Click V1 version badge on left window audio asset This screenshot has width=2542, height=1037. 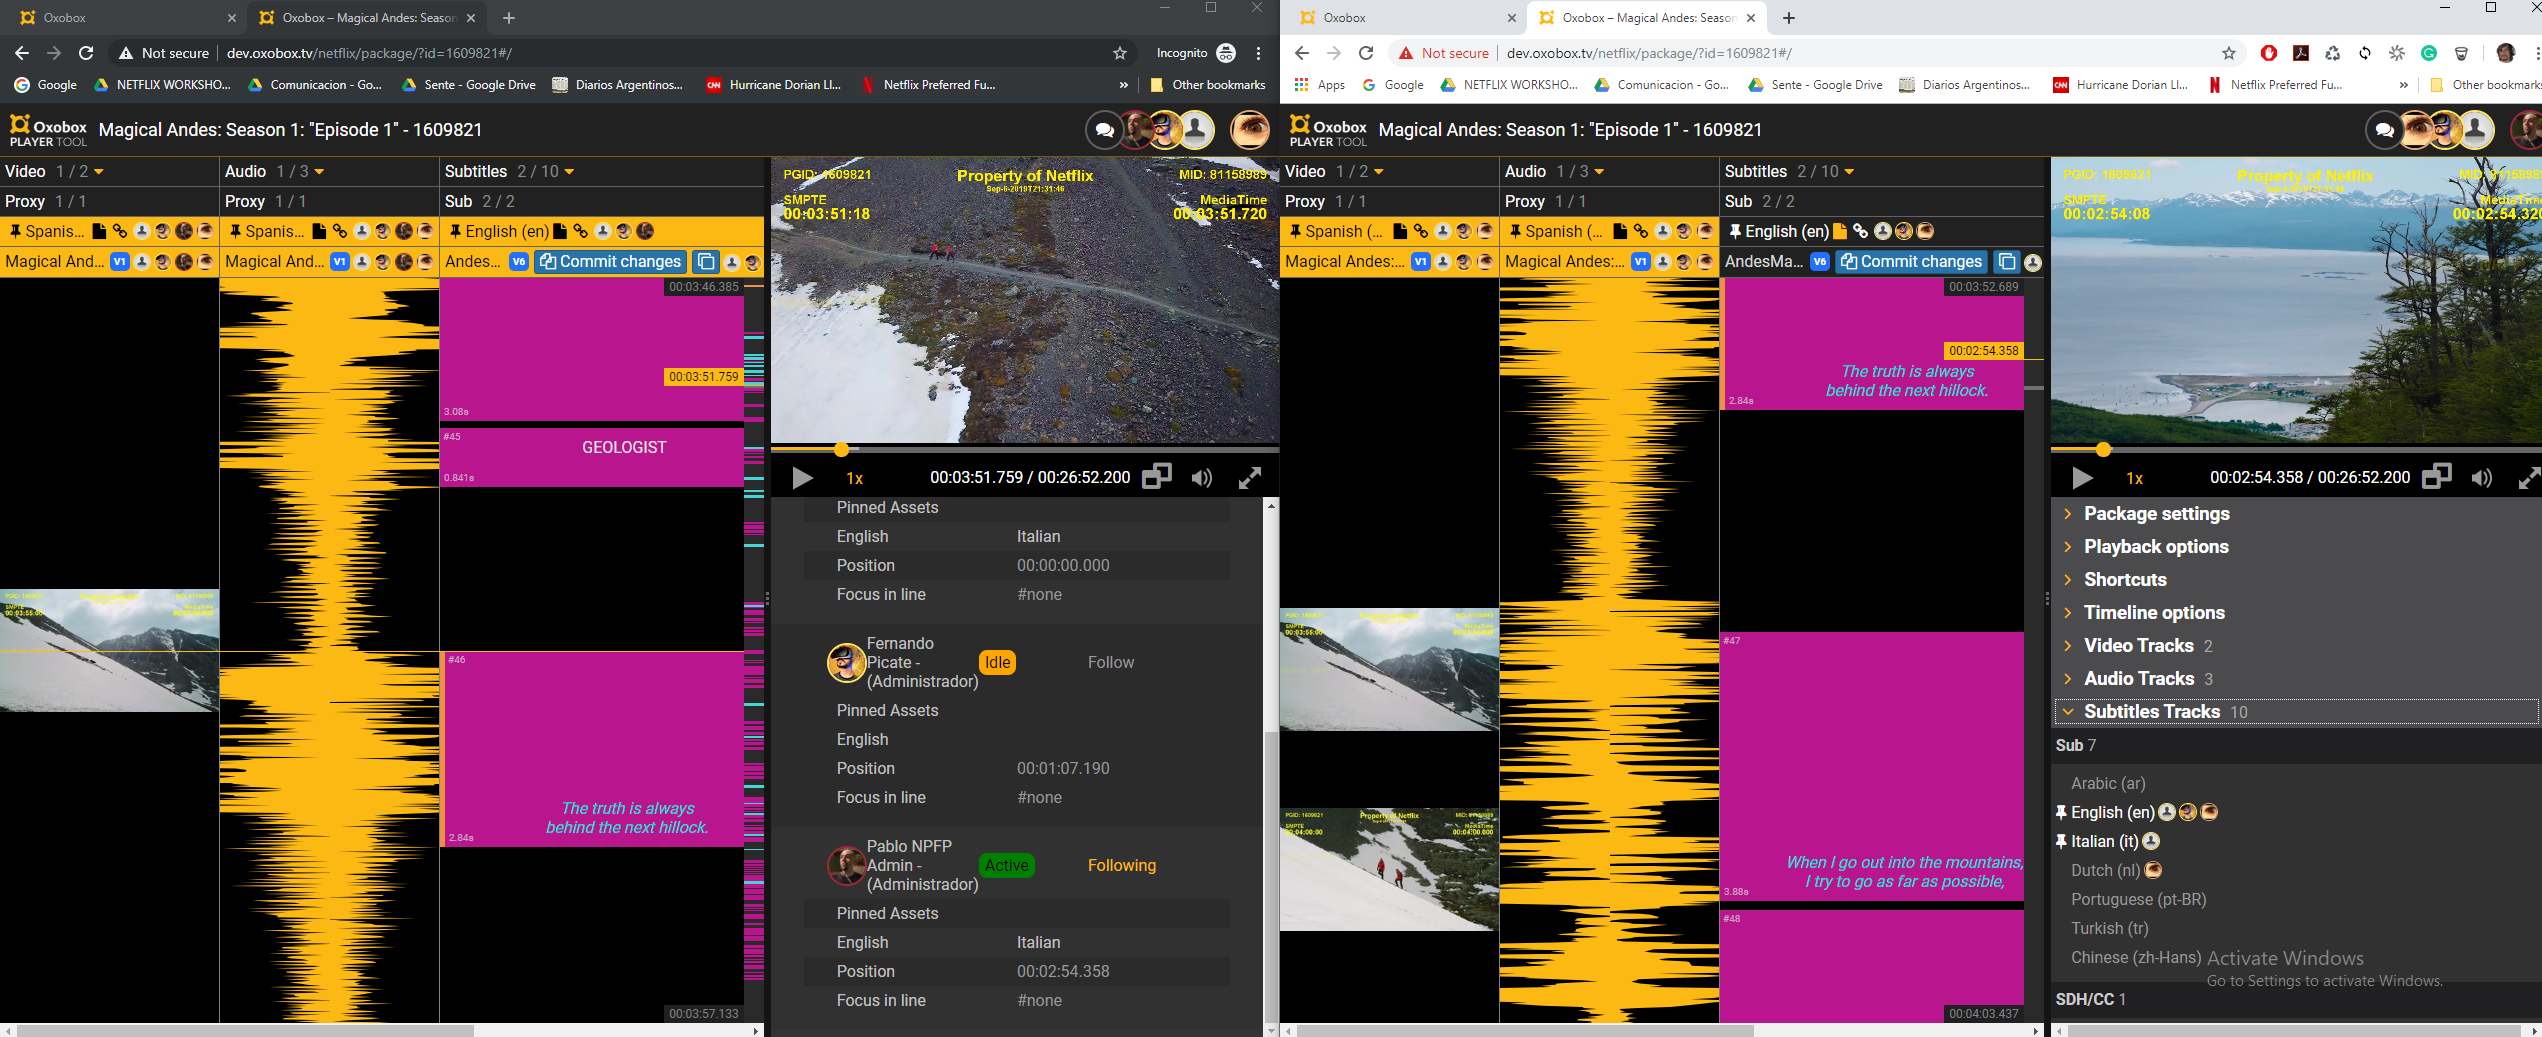pyautogui.click(x=340, y=262)
